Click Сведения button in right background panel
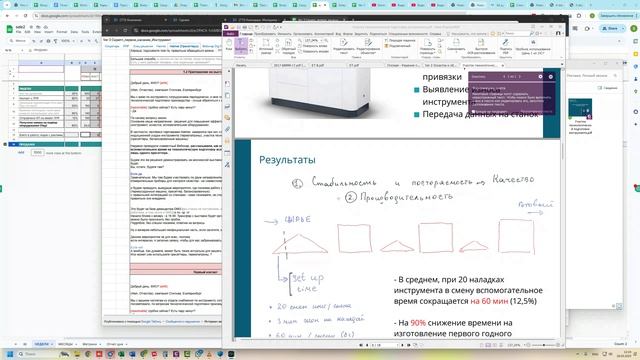 pos(608,88)
